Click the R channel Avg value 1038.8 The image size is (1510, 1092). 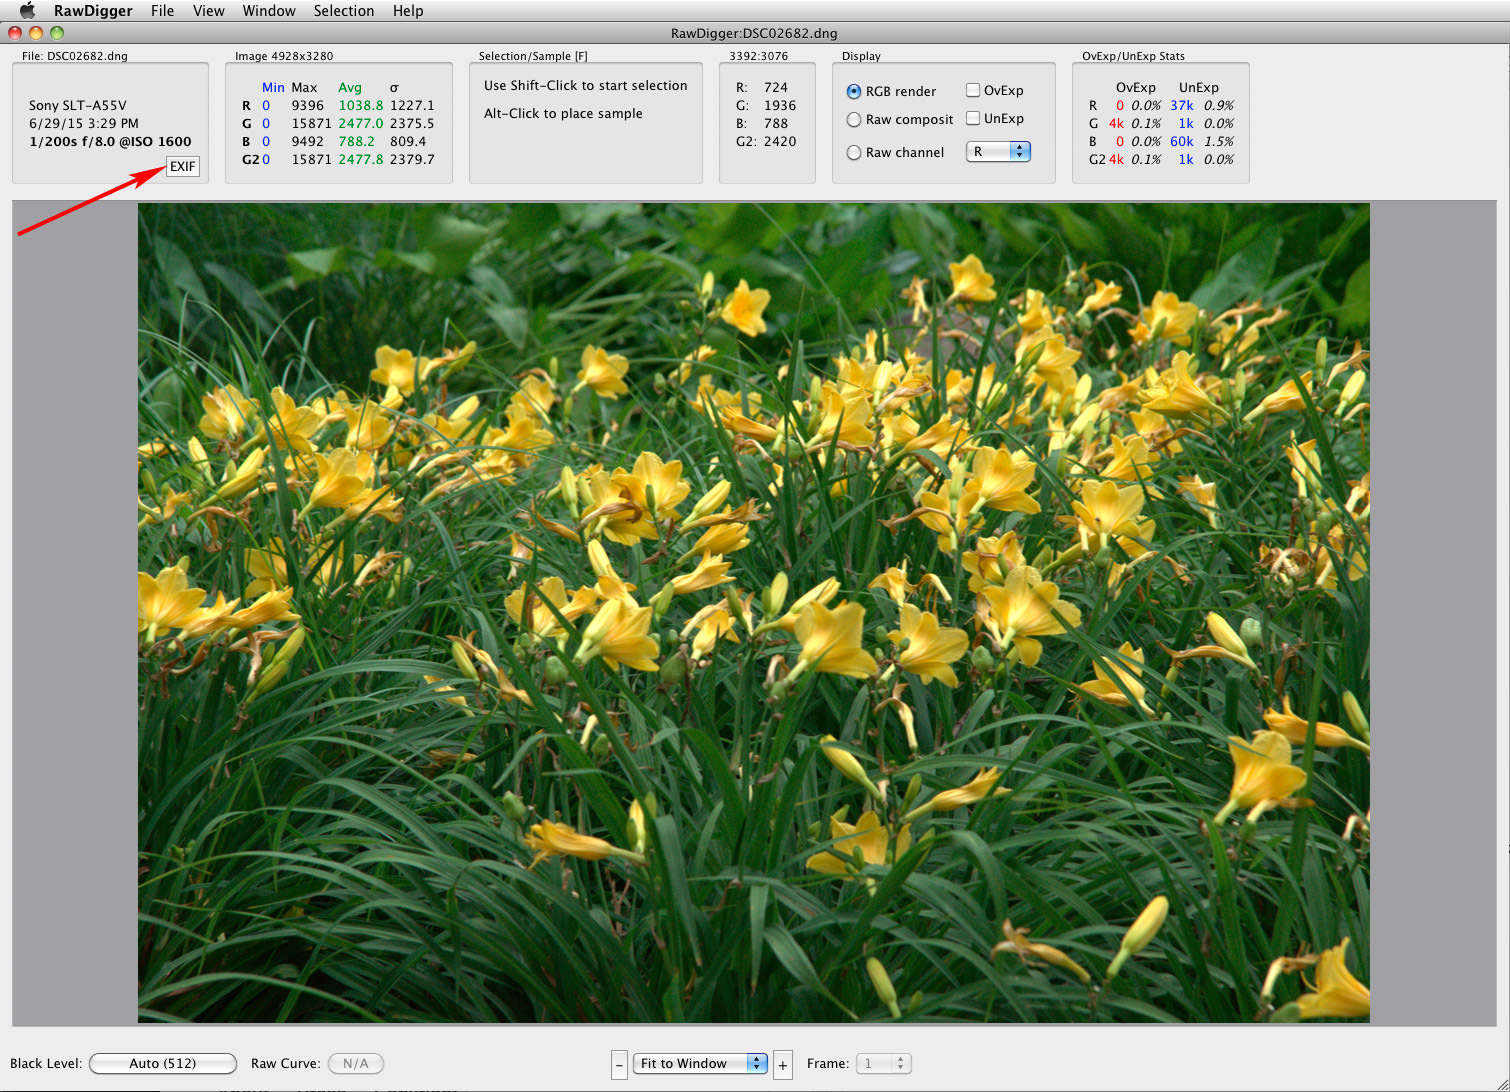pos(361,105)
